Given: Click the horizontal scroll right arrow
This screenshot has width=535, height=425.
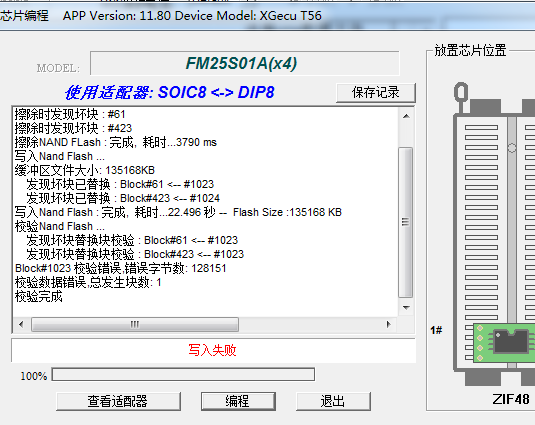Looking at the screenshot, I should pyautogui.click(x=388, y=324).
